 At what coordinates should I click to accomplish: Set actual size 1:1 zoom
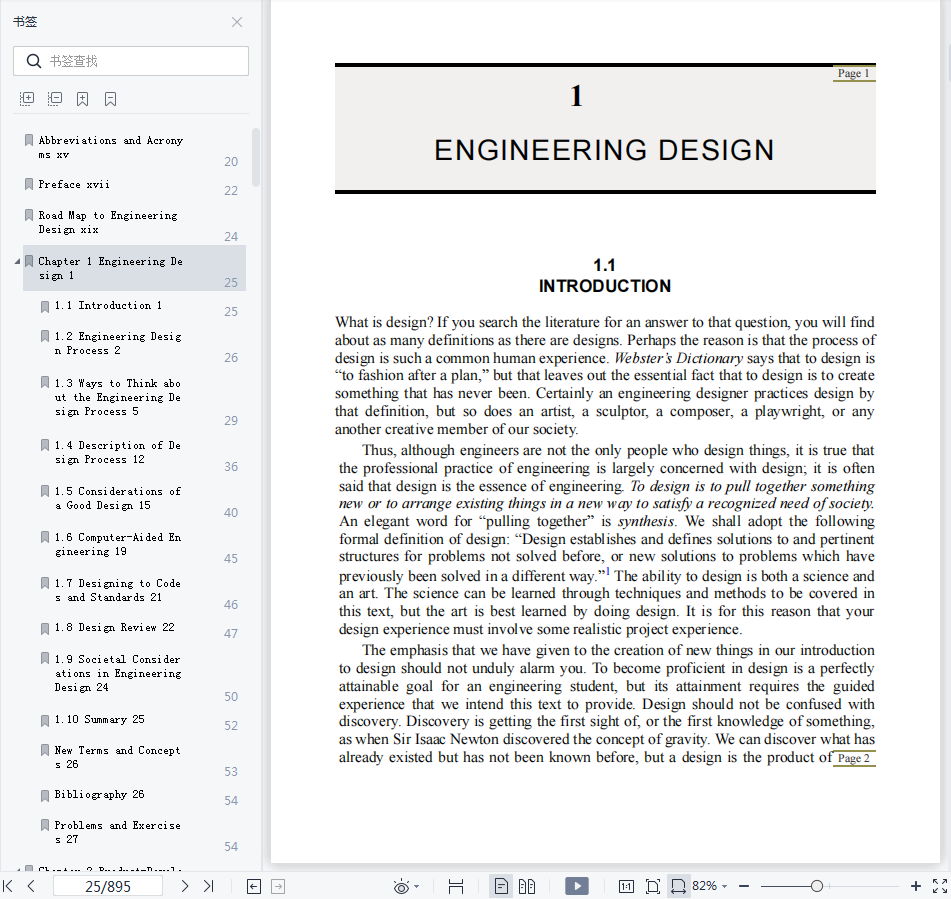coord(627,887)
